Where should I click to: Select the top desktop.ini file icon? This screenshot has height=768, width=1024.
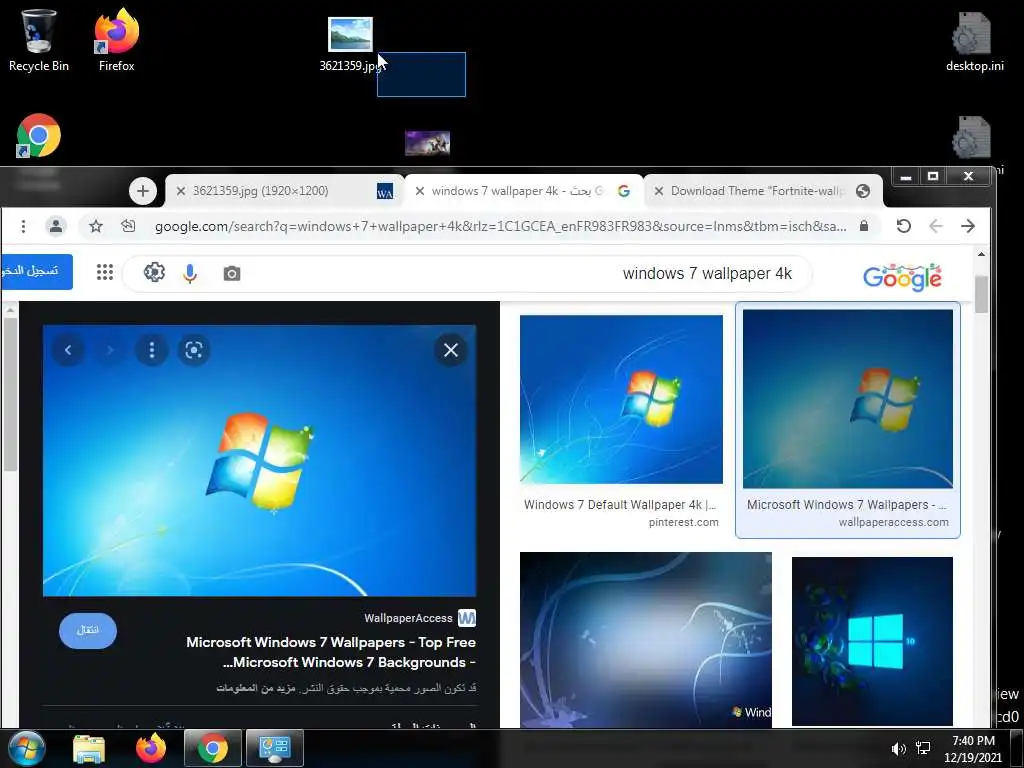pos(974,42)
